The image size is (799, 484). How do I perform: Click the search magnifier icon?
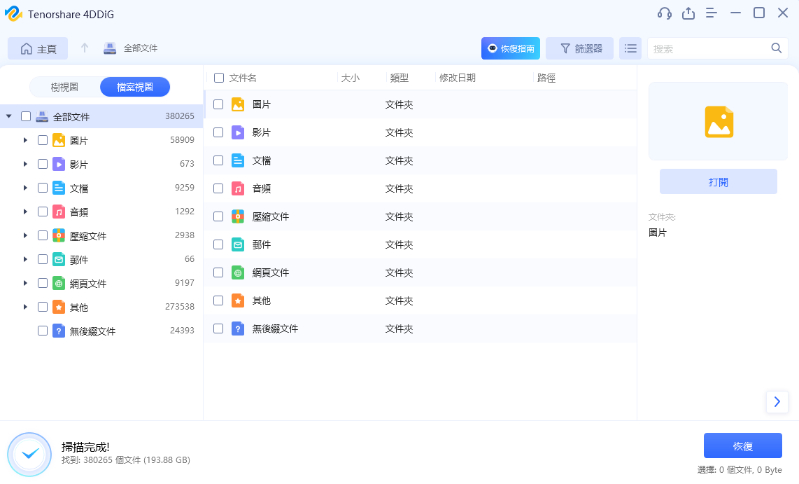(776, 48)
